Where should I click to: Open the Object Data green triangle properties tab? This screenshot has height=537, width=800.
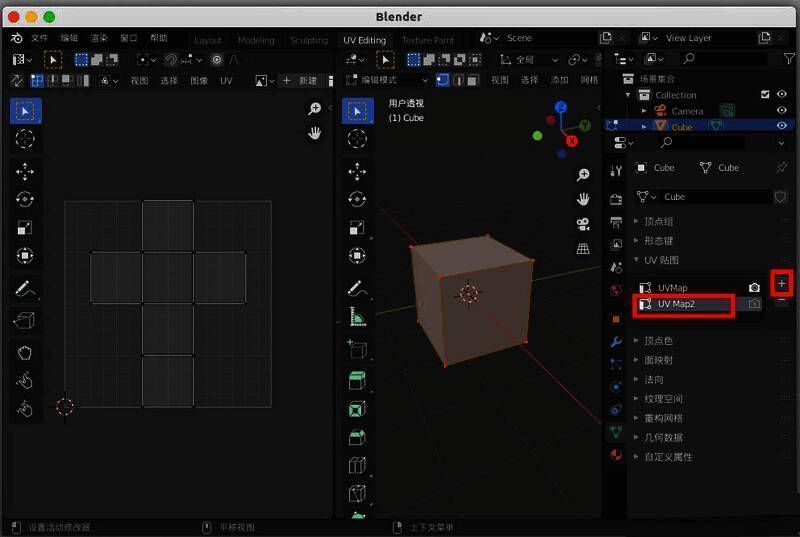pyautogui.click(x=616, y=432)
